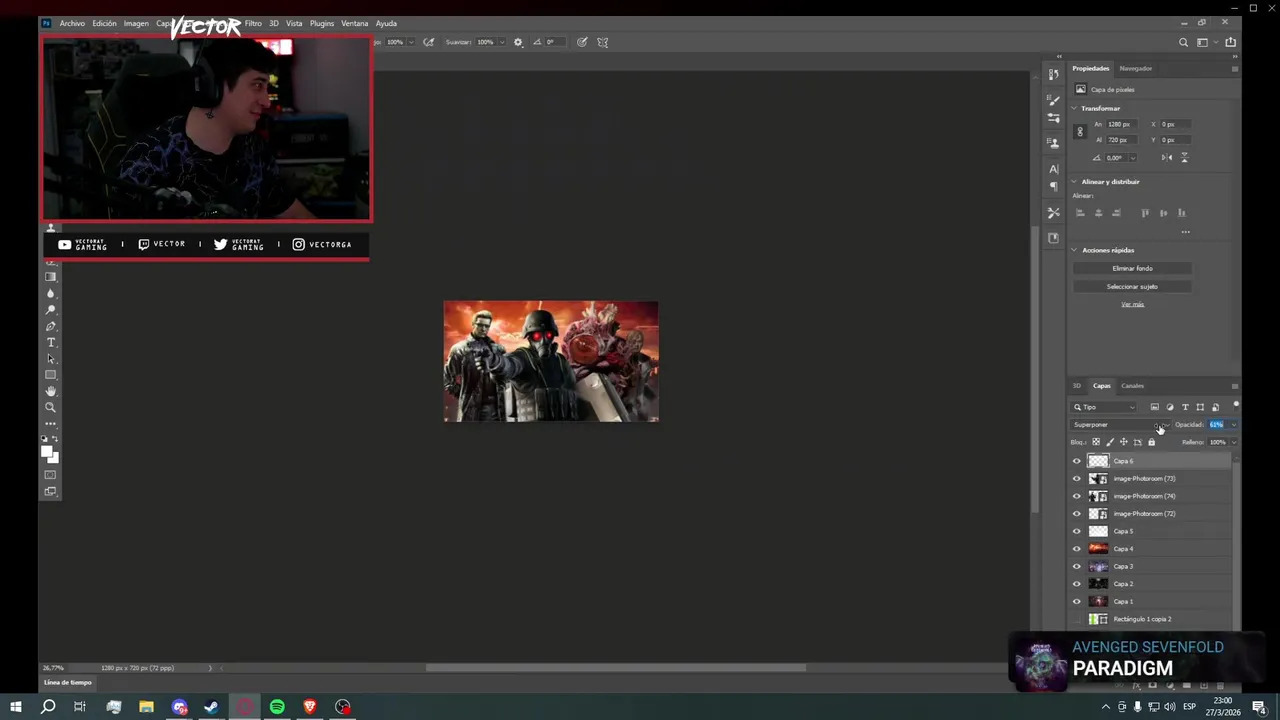Viewport: 1280px width, 720px height.
Task: Switch to the Canales tab
Action: [1132, 386]
